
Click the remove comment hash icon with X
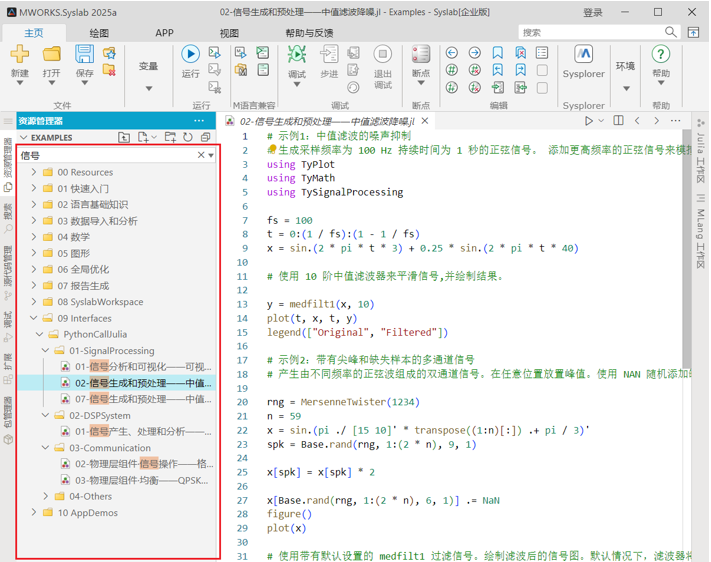pyautogui.click(x=475, y=70)
